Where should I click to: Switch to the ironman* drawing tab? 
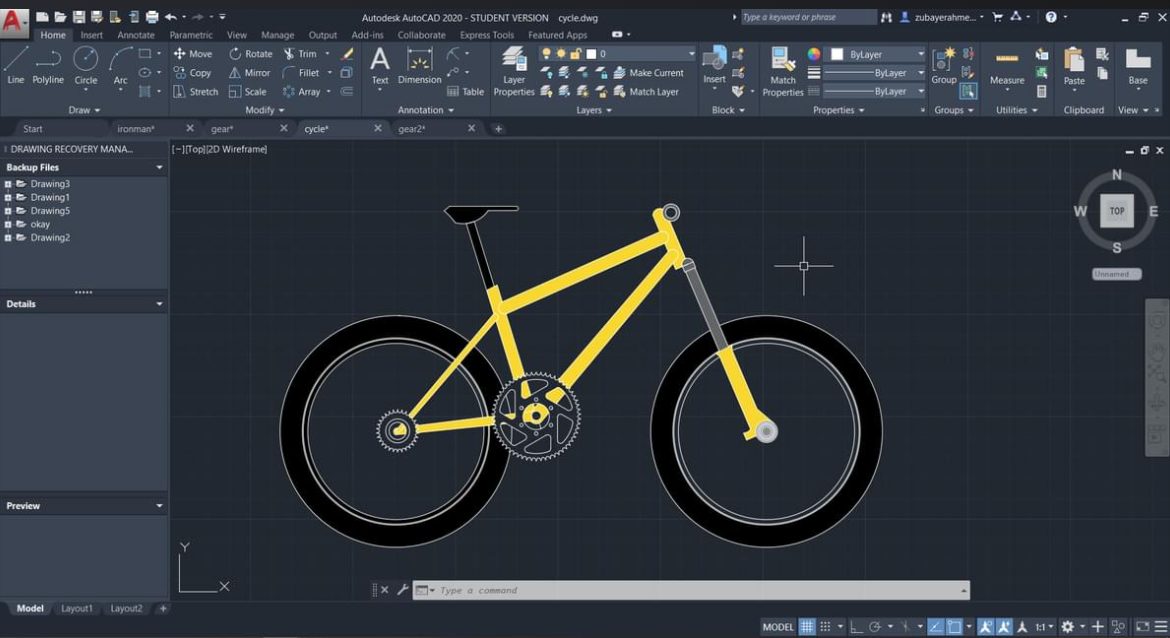[x=136, y=129]
